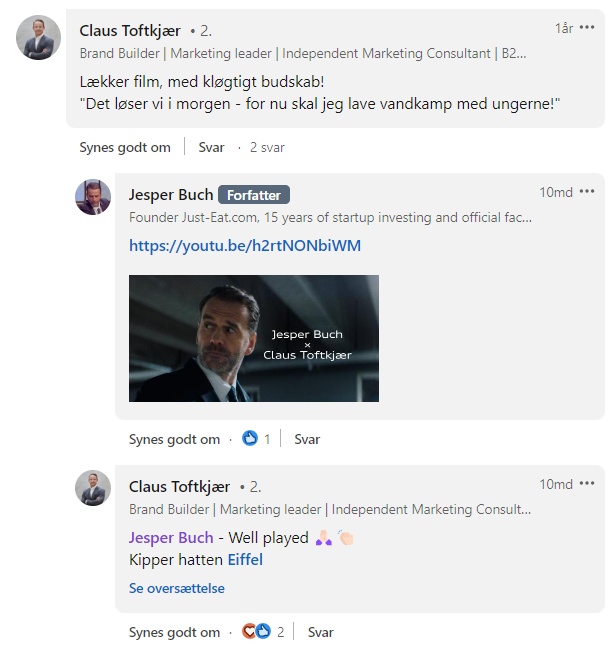Open the three-dot menu on the 'Well played' reply
The height and width of the screenshot is (658, 610).
tap(587, 483)
